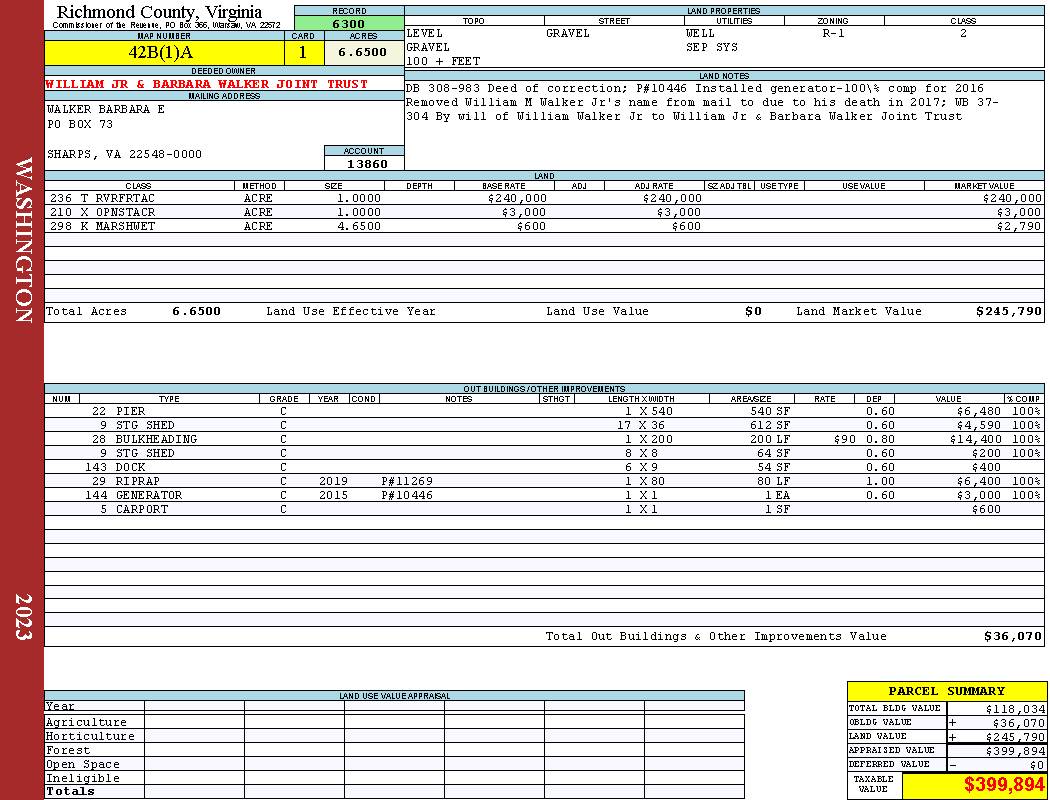Click the Richmond County, Virginia title
The width and height of the screenshot is (1050, 800).
(x=159, y=12)
